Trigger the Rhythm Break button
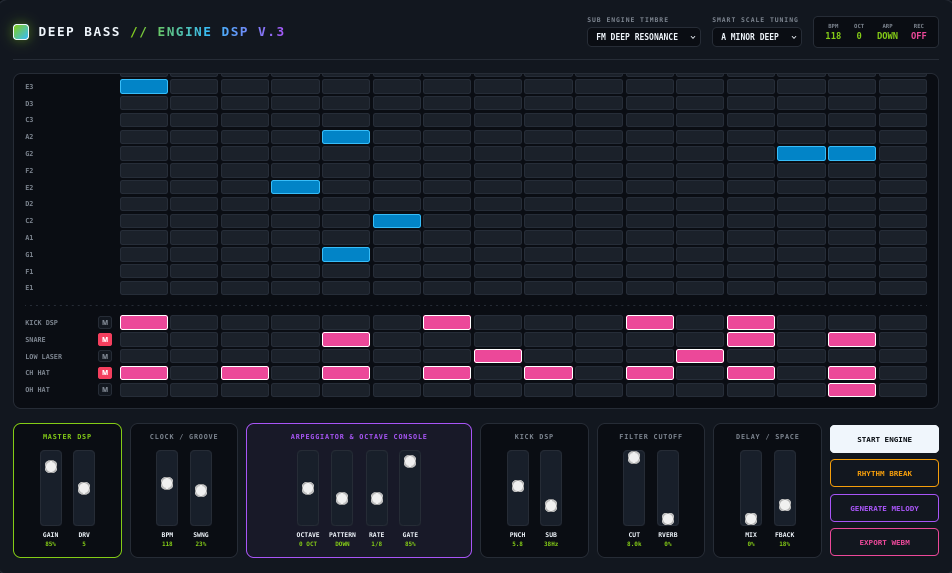952x573 pixels. coord(884,473)
